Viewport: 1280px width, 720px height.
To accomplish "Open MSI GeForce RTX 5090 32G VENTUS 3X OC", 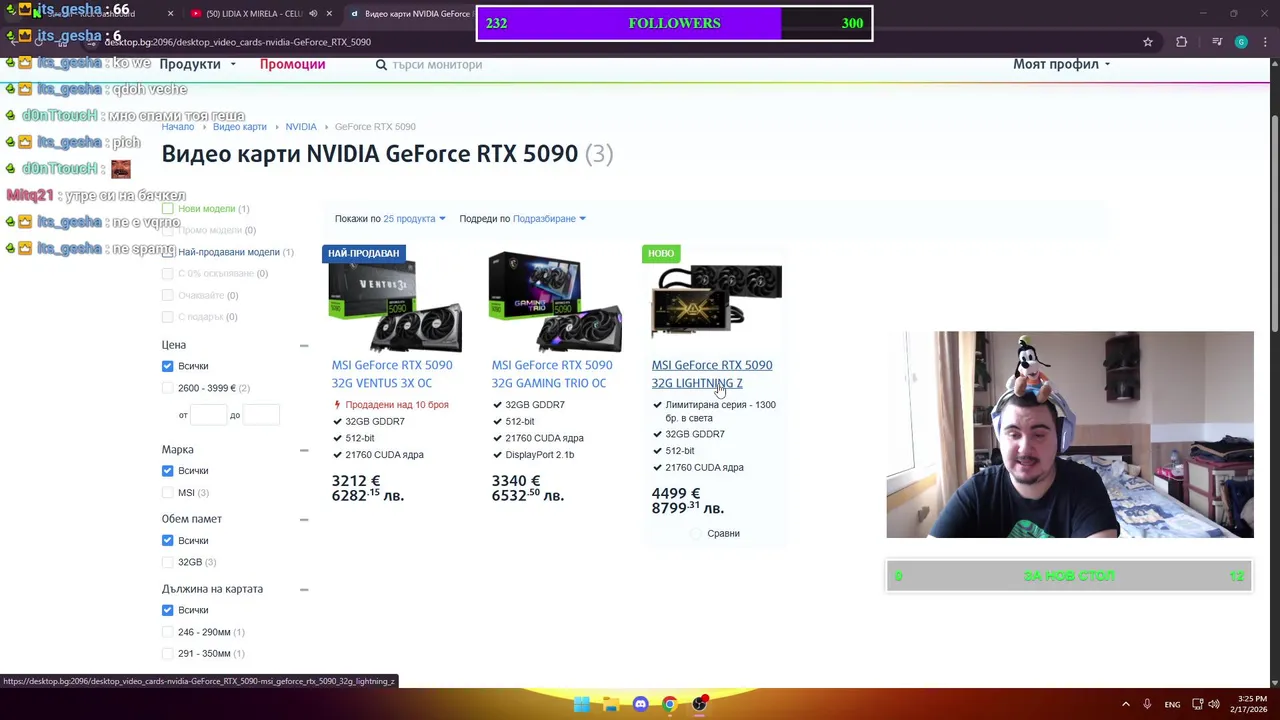I will (x=392, y=374).
